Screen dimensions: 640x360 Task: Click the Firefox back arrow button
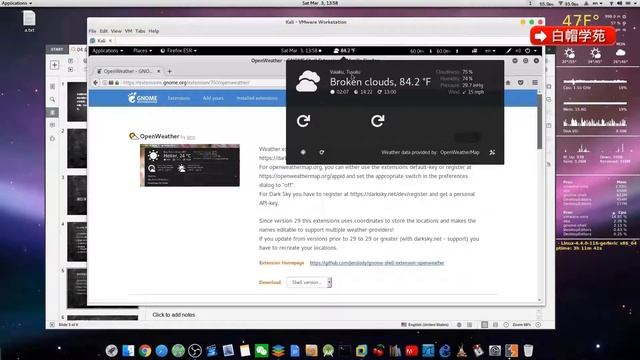pos(95,82)
